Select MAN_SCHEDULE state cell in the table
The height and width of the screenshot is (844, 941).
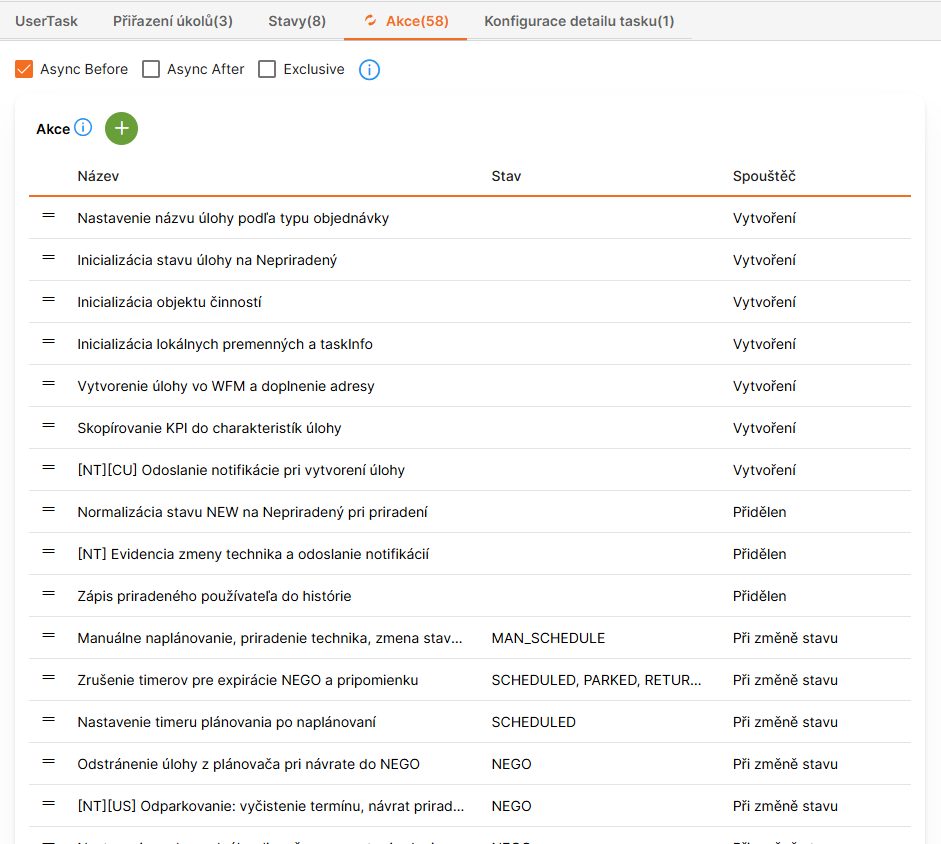point(548,638)
